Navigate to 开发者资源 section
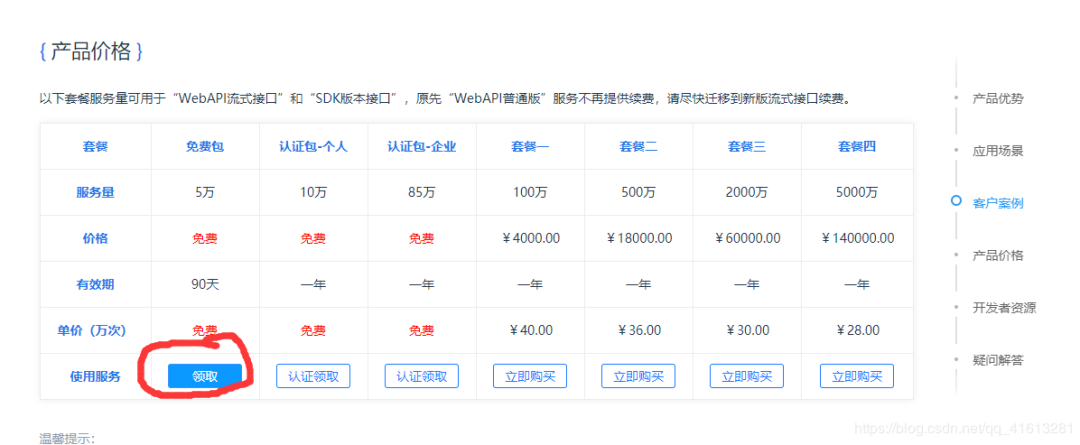Screen dimensions: 1080x445 point(1004,307)
